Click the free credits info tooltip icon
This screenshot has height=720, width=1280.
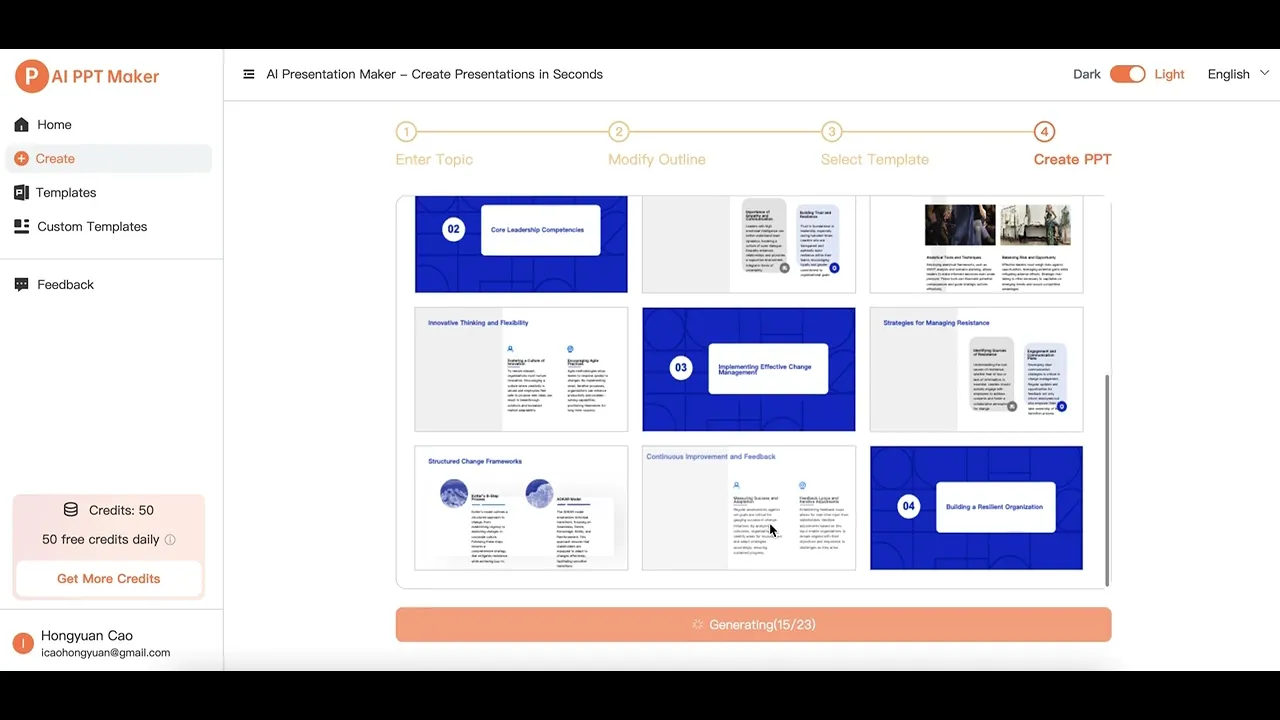(x=170, y=539)
